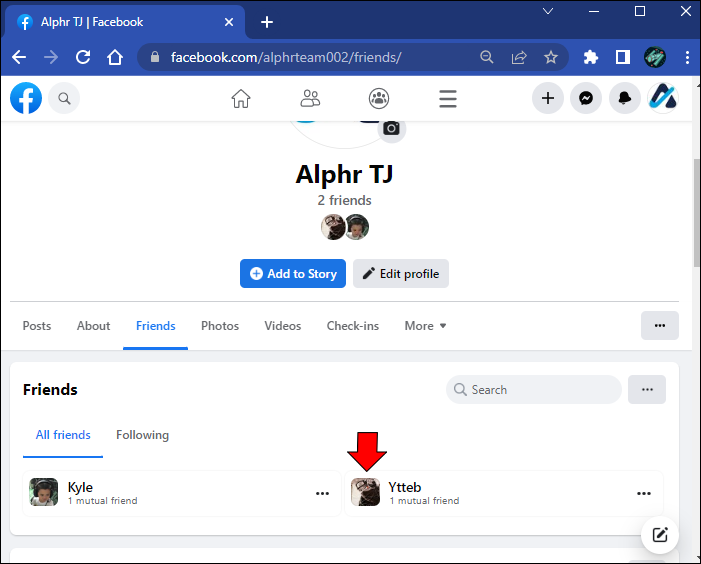Close the Alphr TJ Facebook tab

229,22
